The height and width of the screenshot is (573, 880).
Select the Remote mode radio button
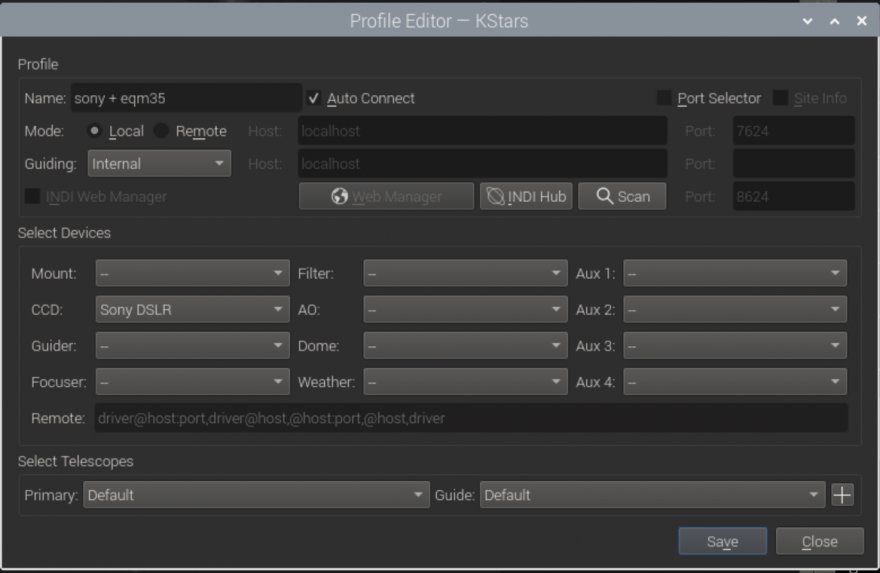pos(162,131)
